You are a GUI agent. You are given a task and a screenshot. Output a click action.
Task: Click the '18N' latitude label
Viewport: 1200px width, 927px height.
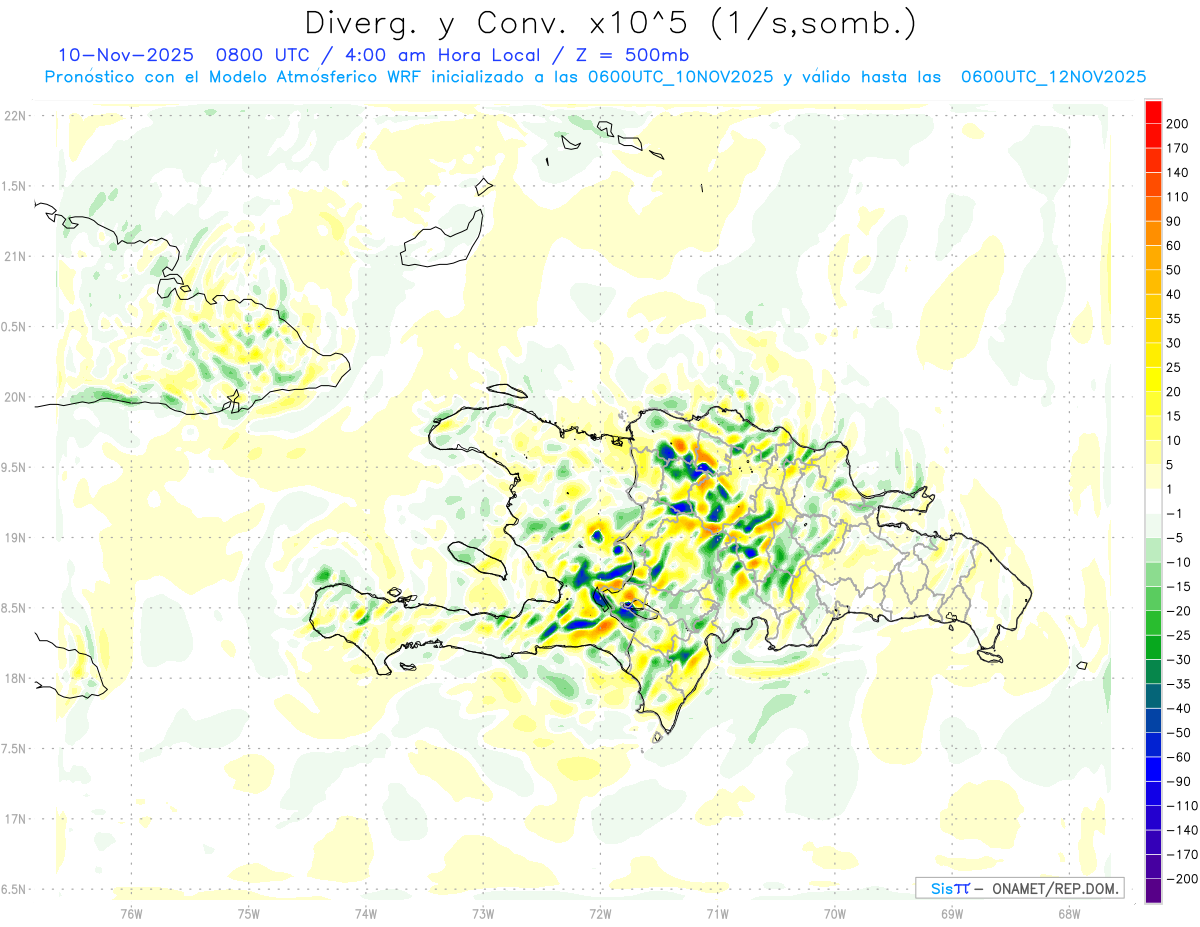(14, 678)
